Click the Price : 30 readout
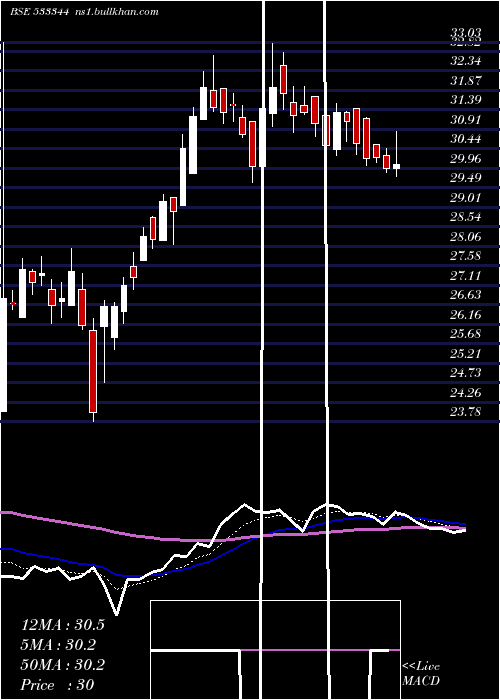The image size is (500, 700). pos(58,685)
